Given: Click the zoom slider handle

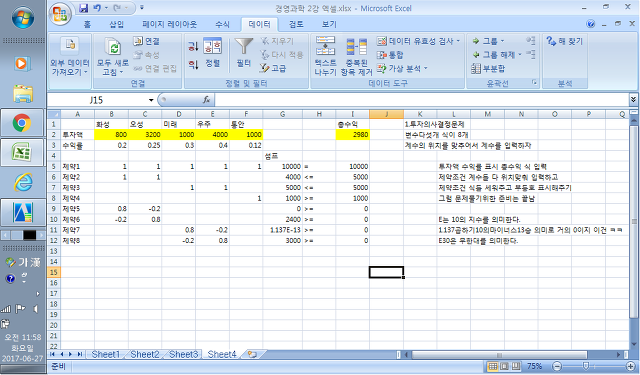Looking at the screenshot, I should (x=586, y=366).
